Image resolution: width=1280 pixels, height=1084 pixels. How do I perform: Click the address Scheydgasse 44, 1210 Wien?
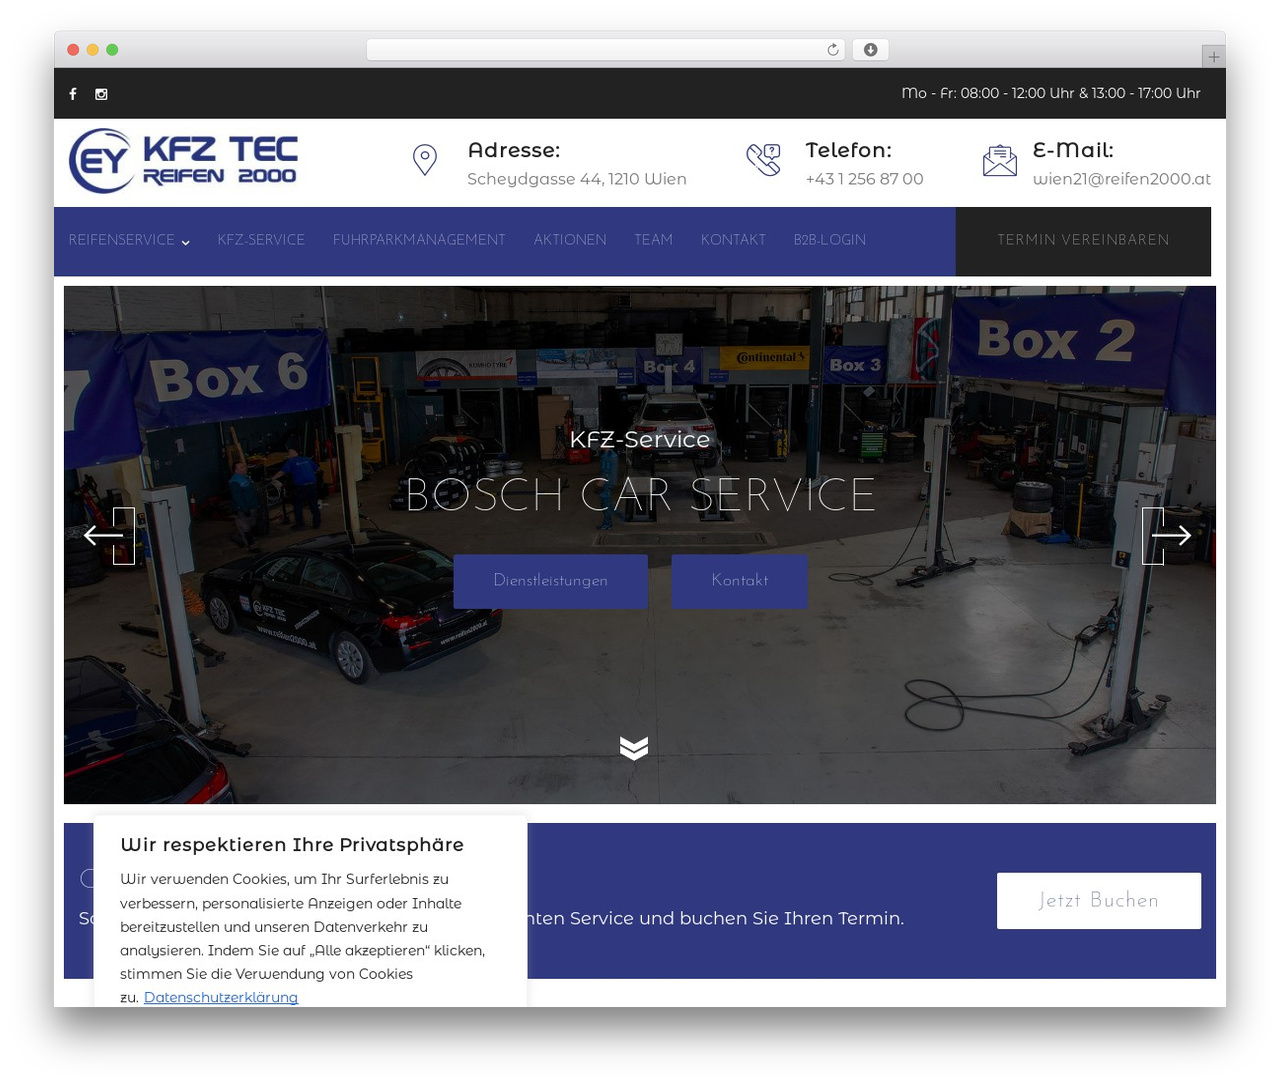click(577, 179)
